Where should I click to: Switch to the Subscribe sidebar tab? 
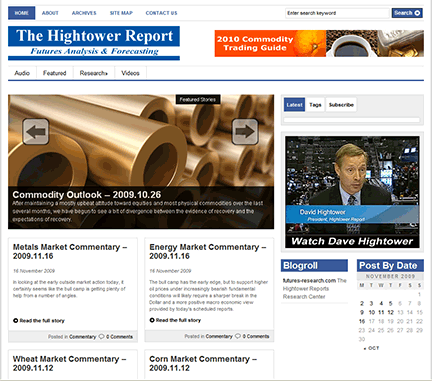pyautogui.click(x=341, y=105)
